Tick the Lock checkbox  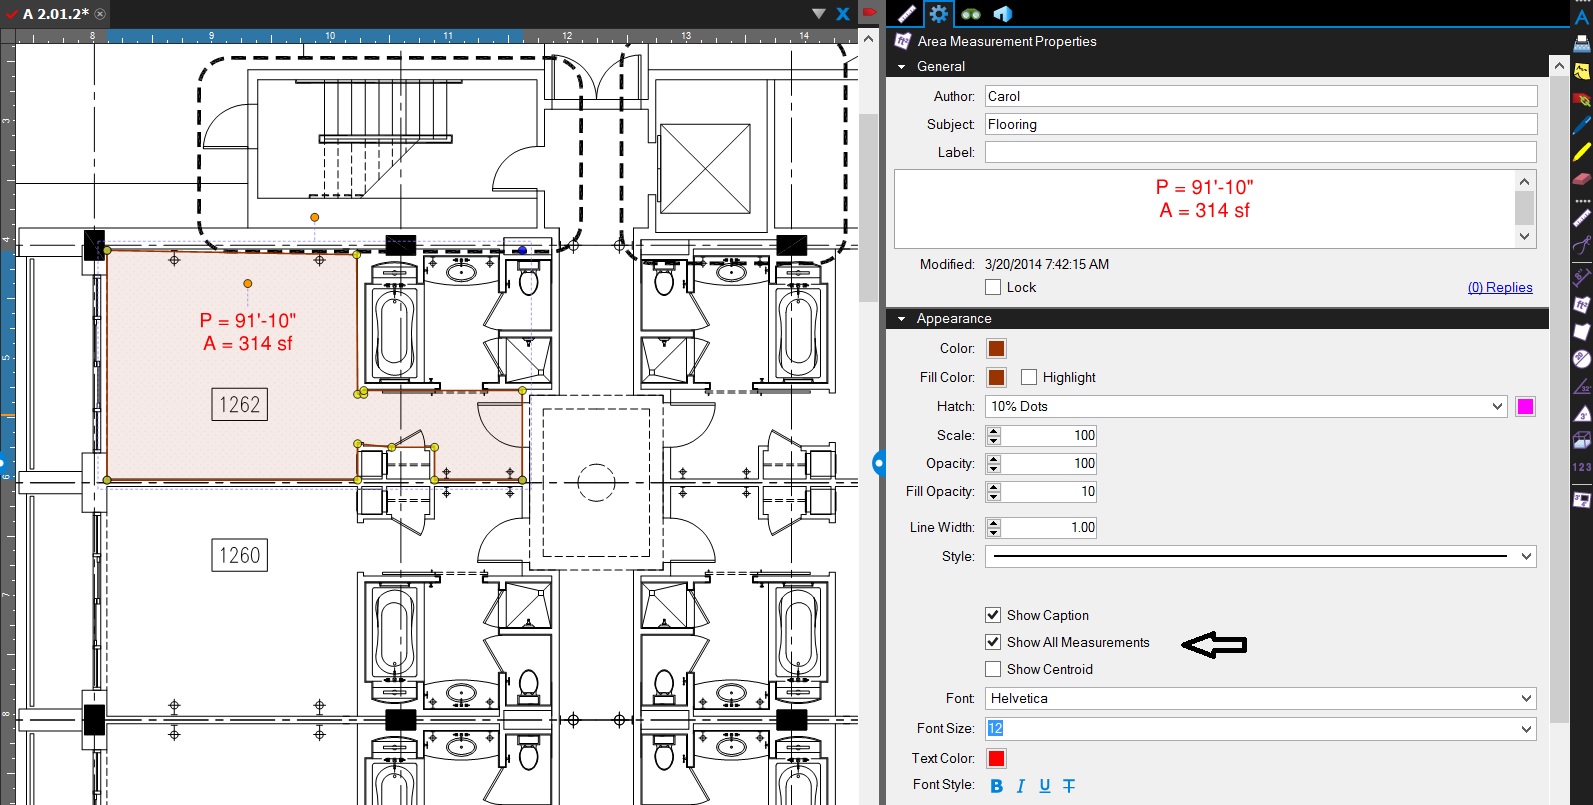pyautogui.click(x=993, y=287)
